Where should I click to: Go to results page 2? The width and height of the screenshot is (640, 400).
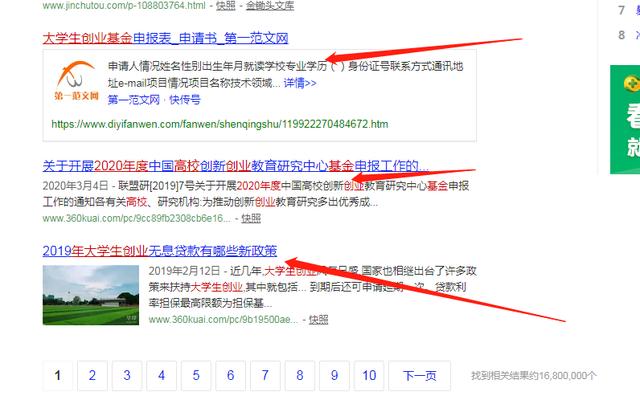(92, 376)
